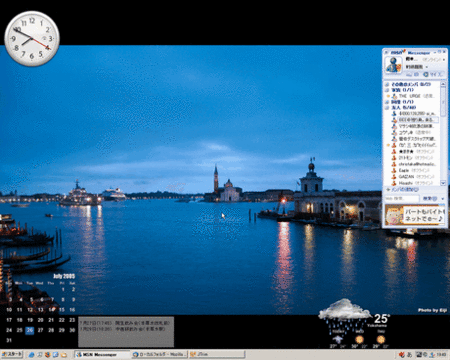The image size is (450, 360).
Task: Open the Messenger advertisement banner
Action: [x=415, y=215]
